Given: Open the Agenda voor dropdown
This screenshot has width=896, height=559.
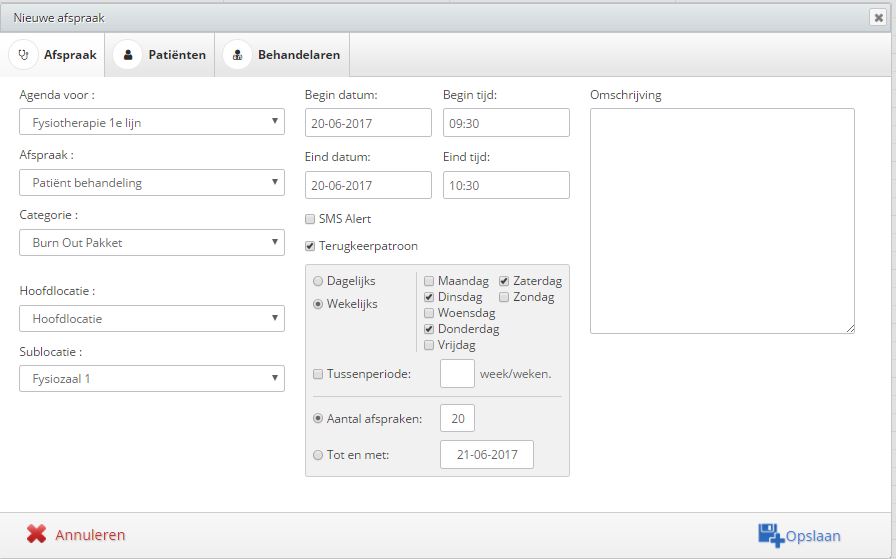Looking at the screenshot, I should pos(151,122).
